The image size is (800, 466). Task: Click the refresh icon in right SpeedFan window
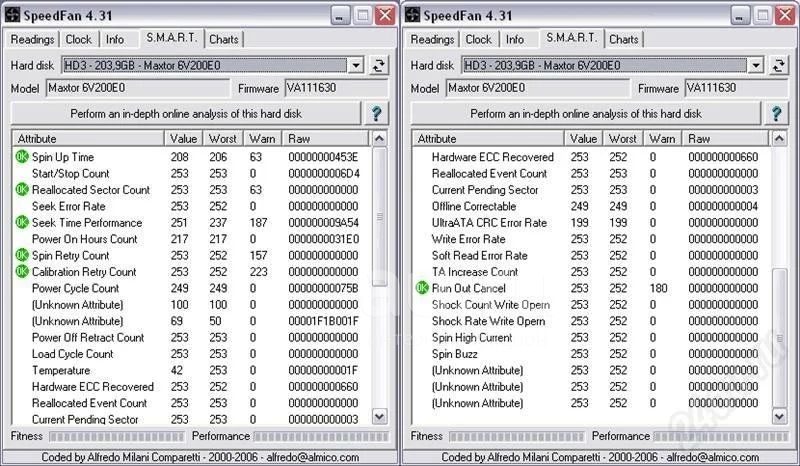pyautogui.click(x=779, y=65)
